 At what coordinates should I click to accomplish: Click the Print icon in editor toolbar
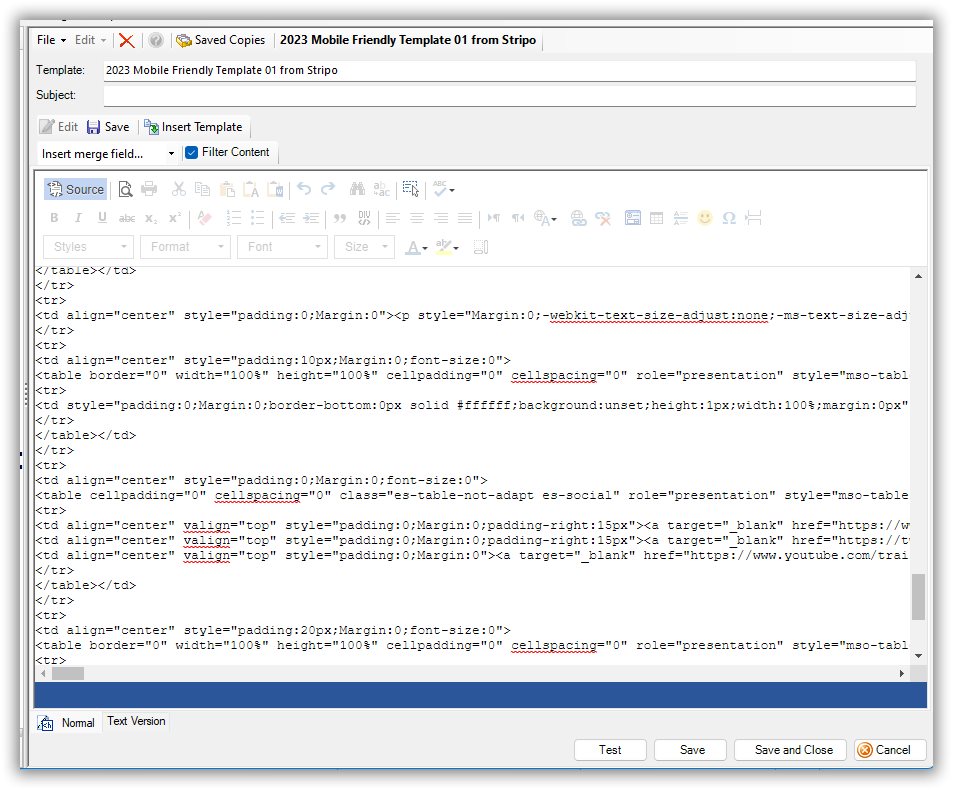click(149, 190)
